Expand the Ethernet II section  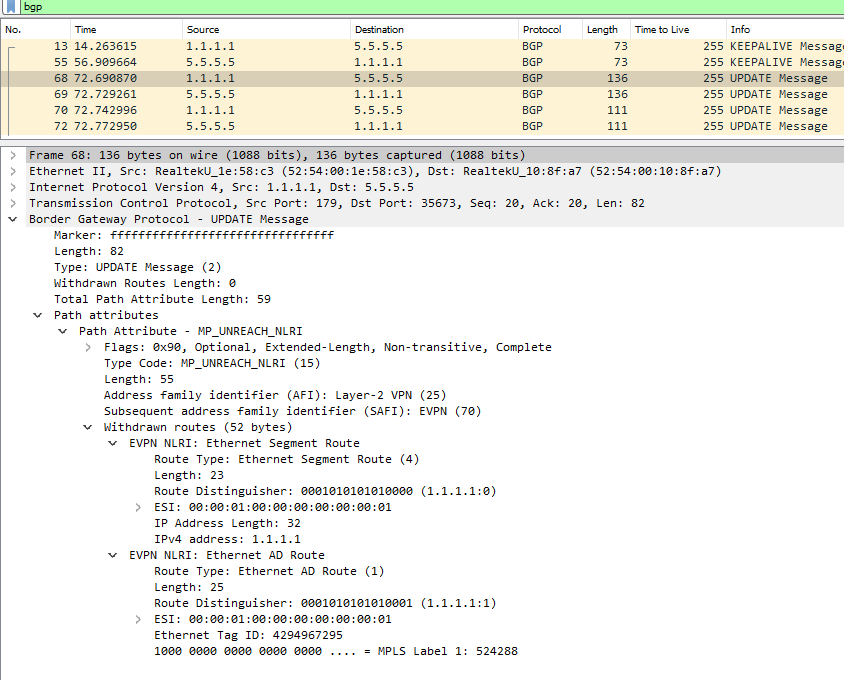point(12,171)
